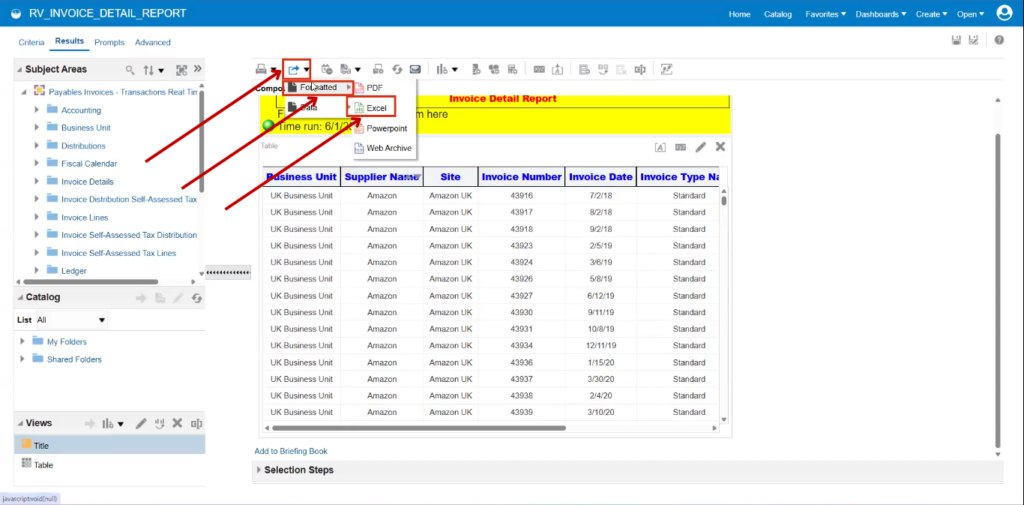Remove the Table view with its X icon
Image resolution: width=1024 pixels, height=505 pixels.
720,147
